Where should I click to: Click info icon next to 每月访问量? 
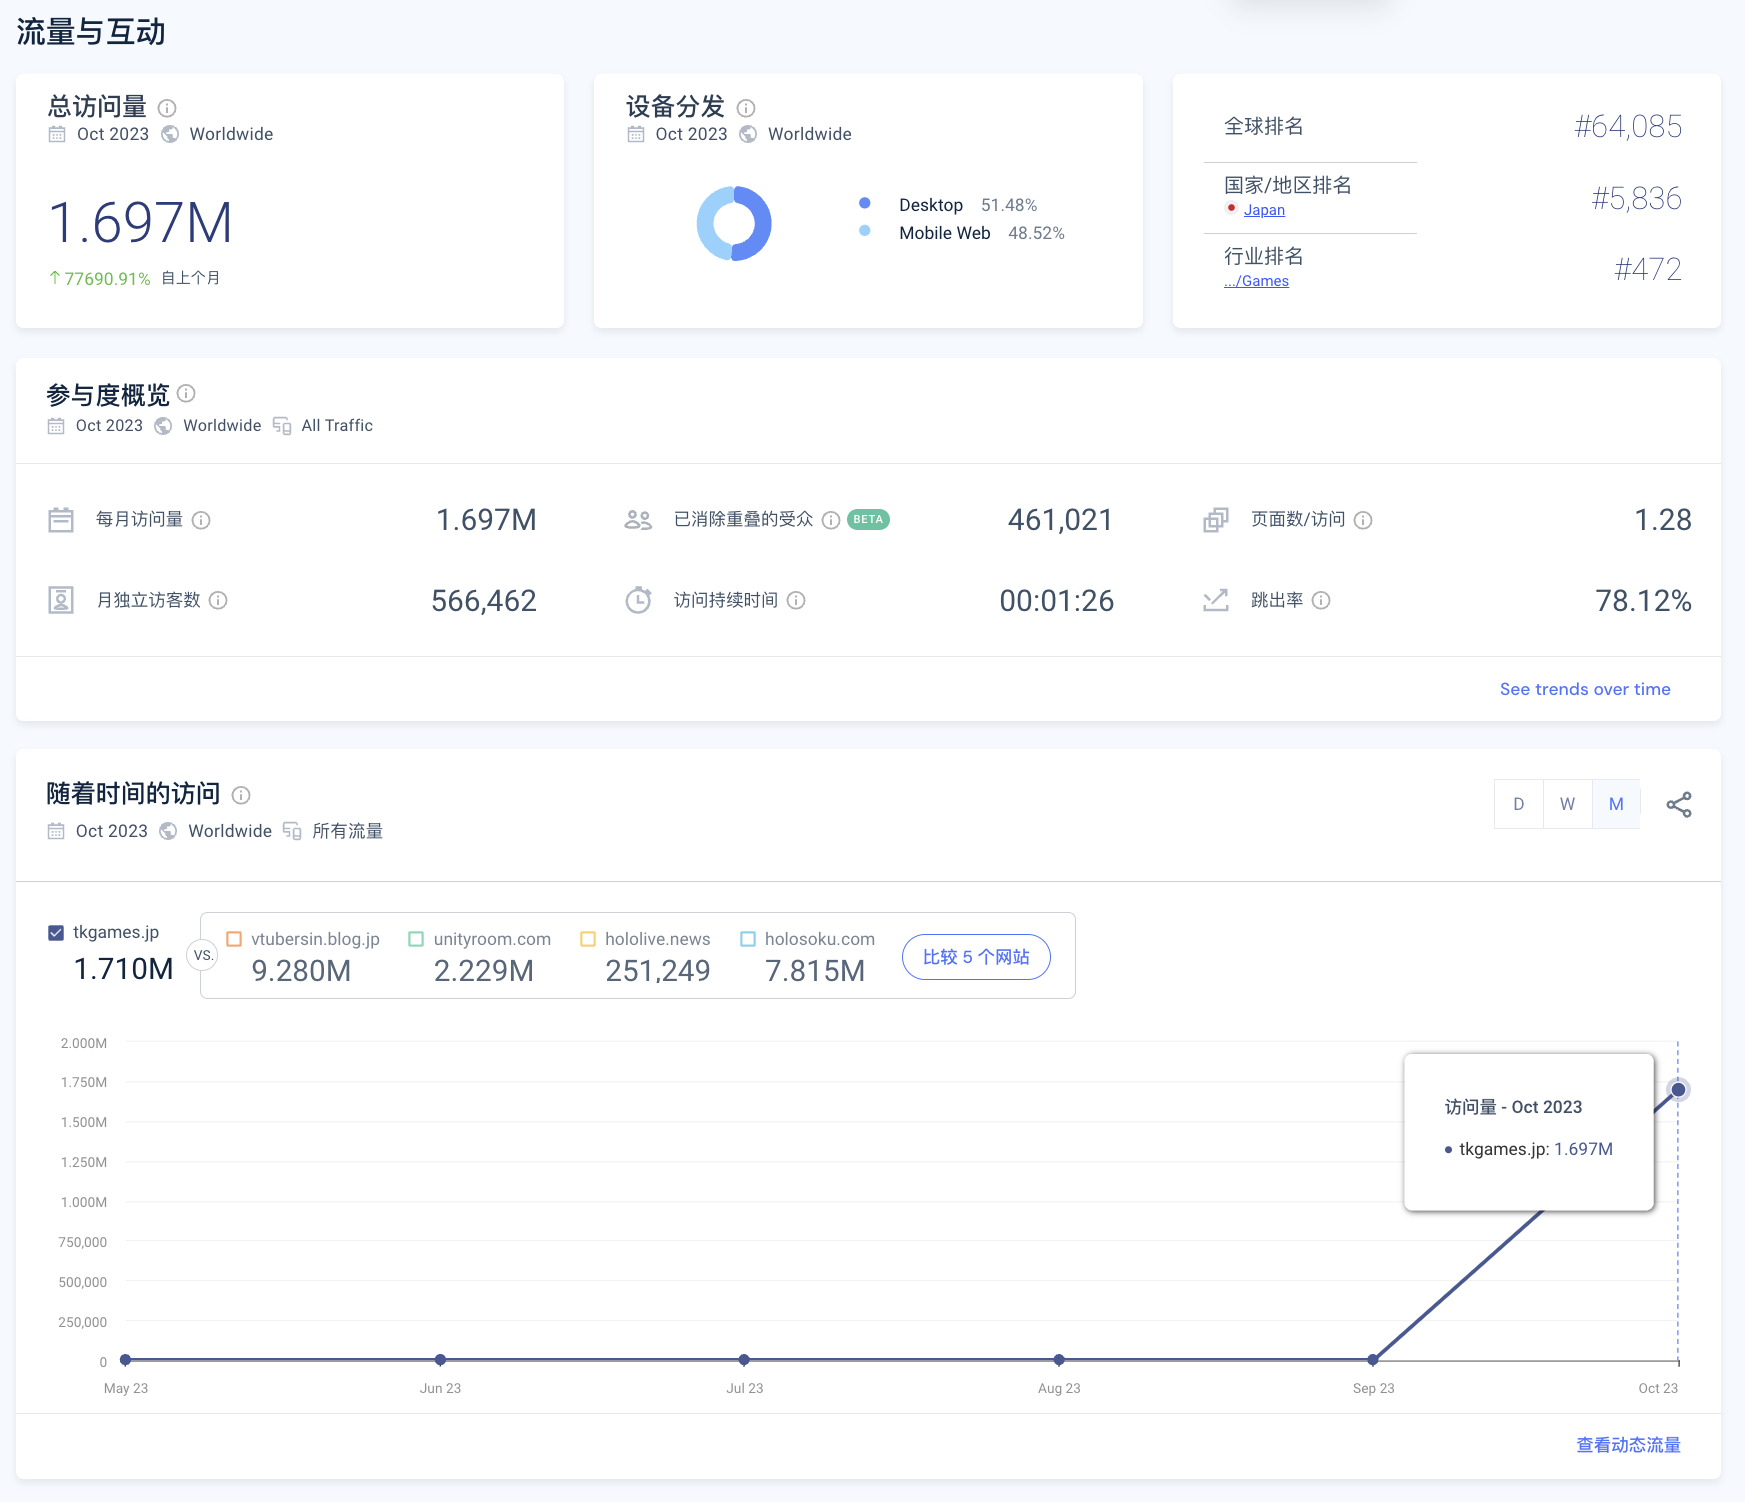point(201,520)
